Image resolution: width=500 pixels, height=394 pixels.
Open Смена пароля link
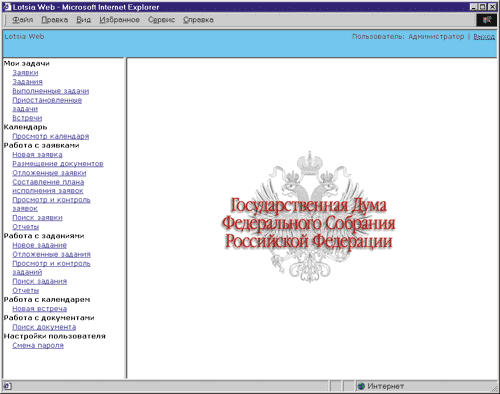pyautogui.click(x=38, y=346)
